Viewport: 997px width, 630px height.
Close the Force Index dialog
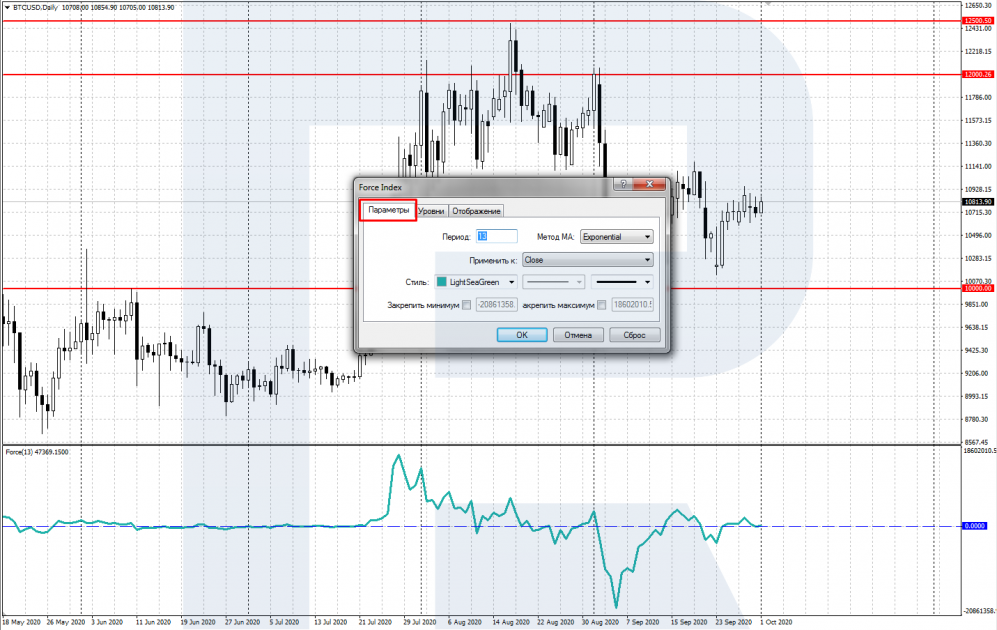click(x=652, y=185)
